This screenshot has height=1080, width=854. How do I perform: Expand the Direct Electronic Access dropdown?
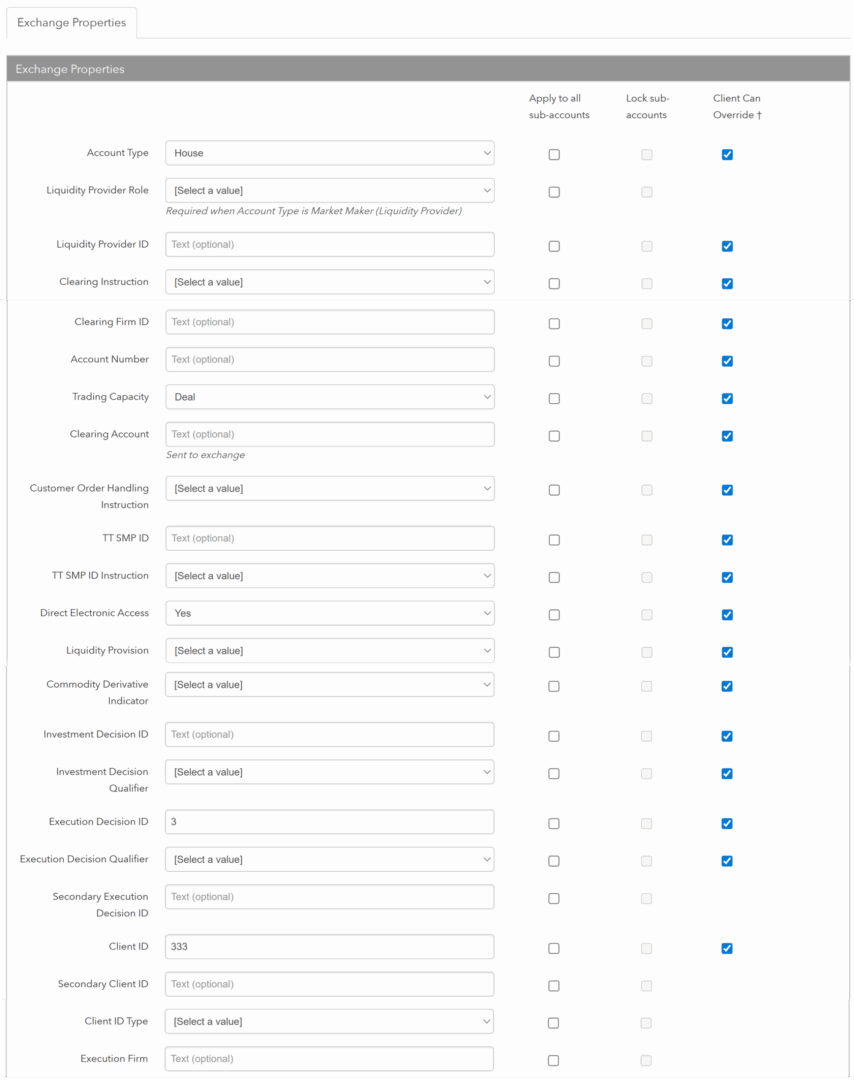[x=330, y=613]
